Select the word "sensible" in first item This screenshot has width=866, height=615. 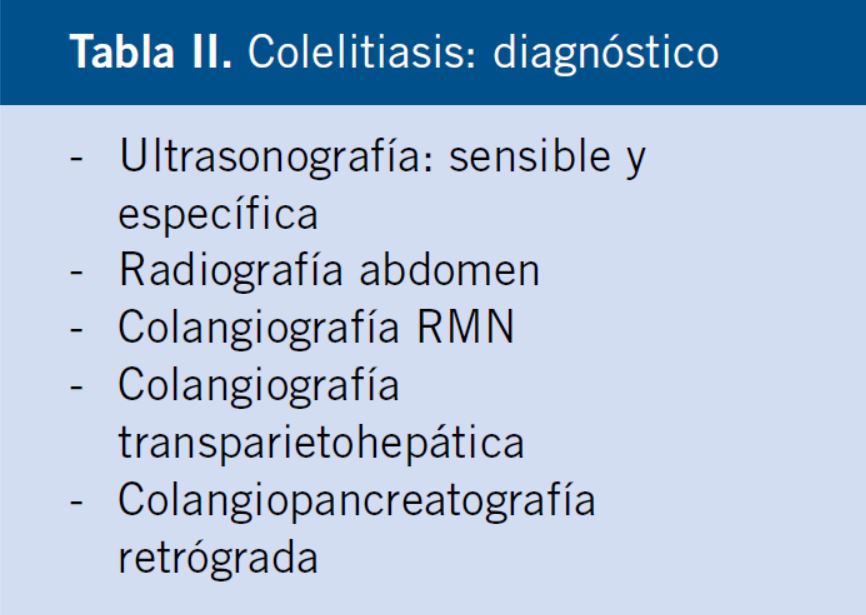coord(530,157)
